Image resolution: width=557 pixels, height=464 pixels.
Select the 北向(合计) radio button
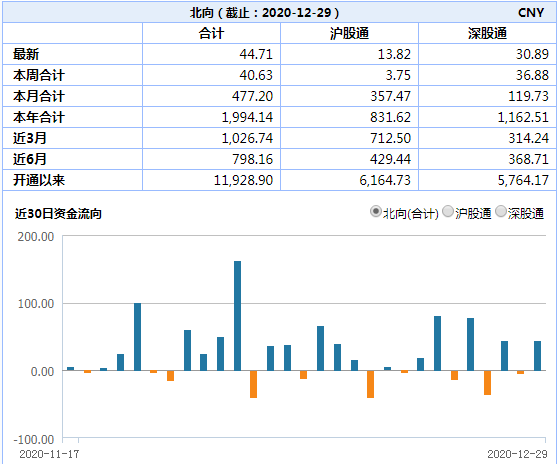(x=375, y=212)
